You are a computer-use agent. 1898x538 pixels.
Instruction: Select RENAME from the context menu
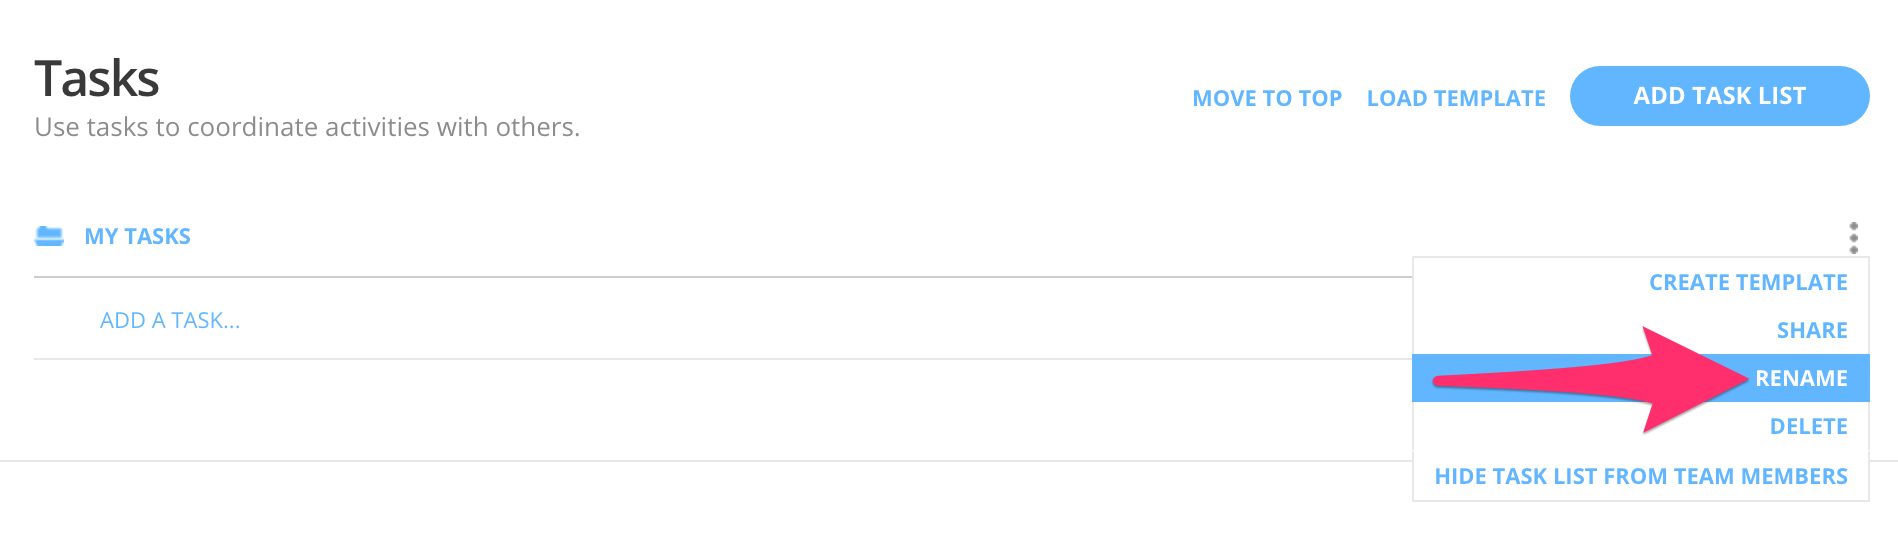click(1801, 378)
